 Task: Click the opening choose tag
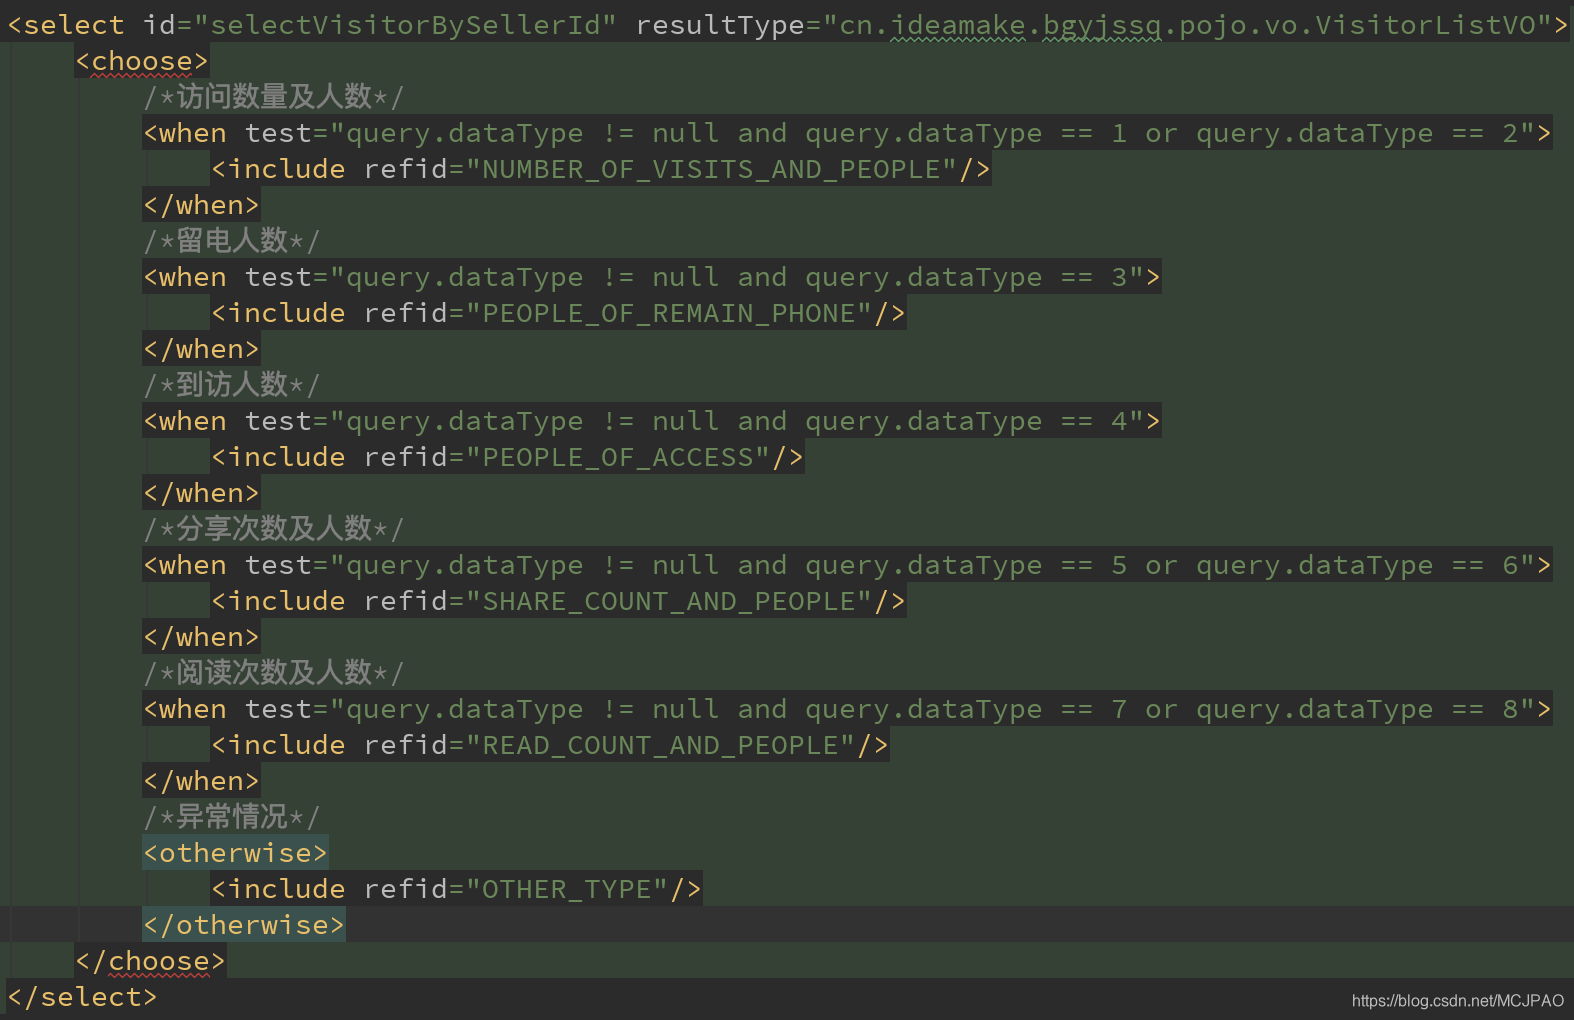coord(142,61)
